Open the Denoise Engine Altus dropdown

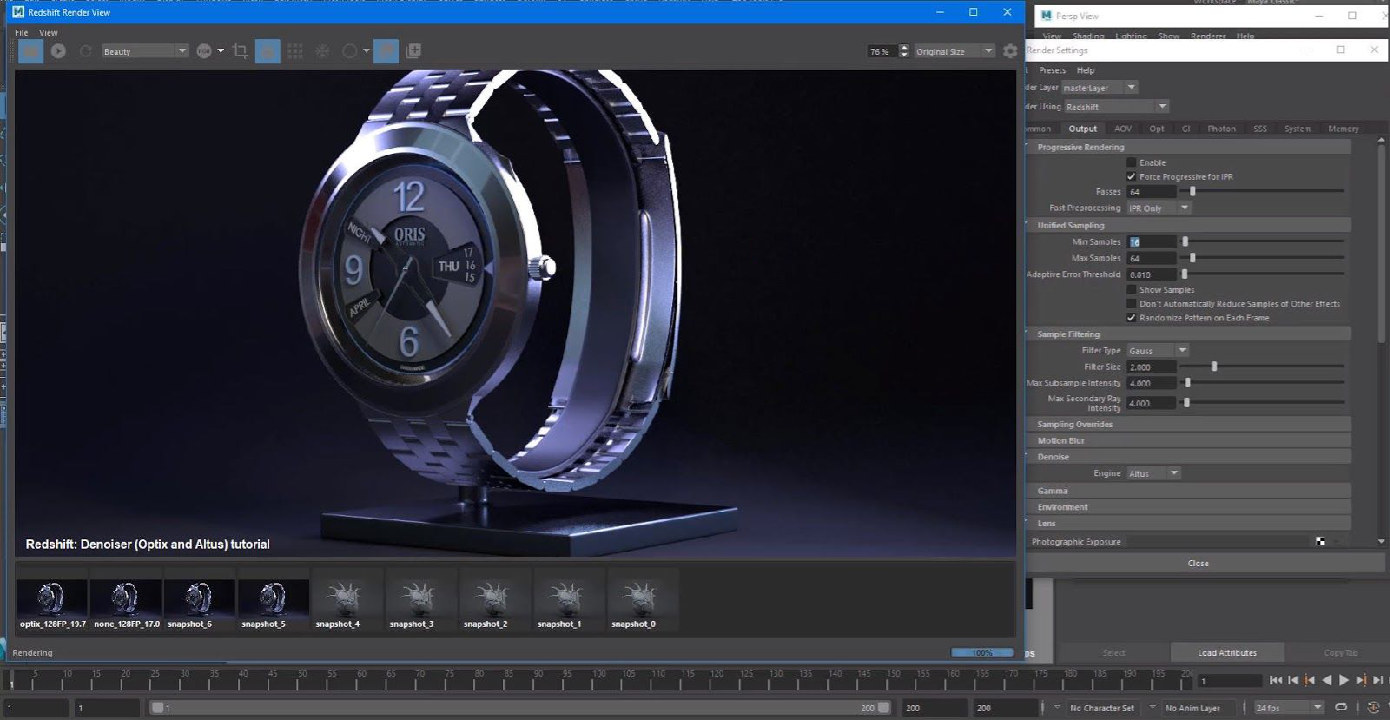click(1153, 473)
